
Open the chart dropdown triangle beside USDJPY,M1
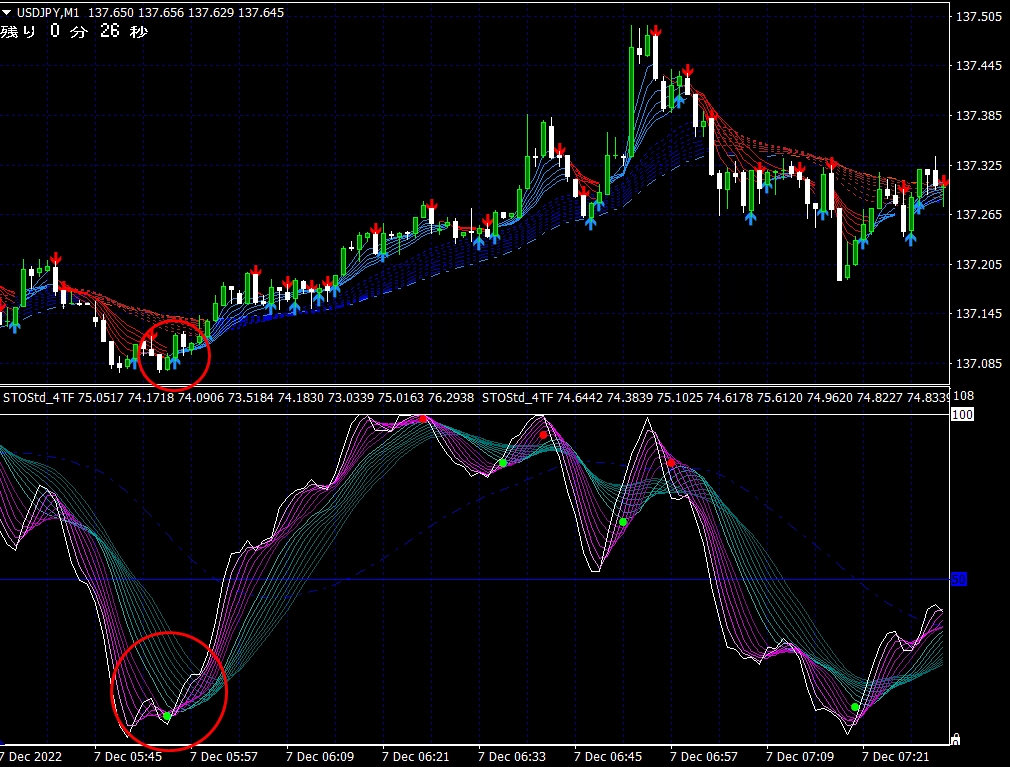click(8, 13)
